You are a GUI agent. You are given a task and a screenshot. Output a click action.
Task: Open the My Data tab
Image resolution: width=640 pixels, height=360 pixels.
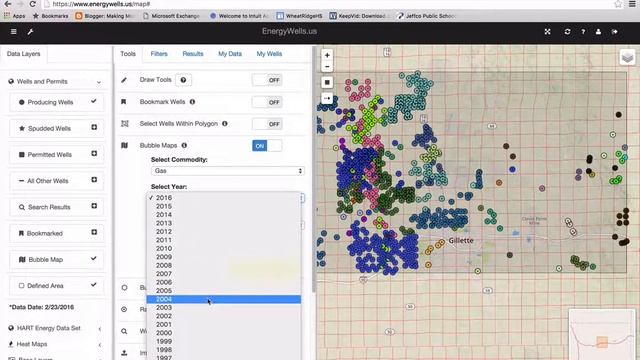[x=230, y=54]
